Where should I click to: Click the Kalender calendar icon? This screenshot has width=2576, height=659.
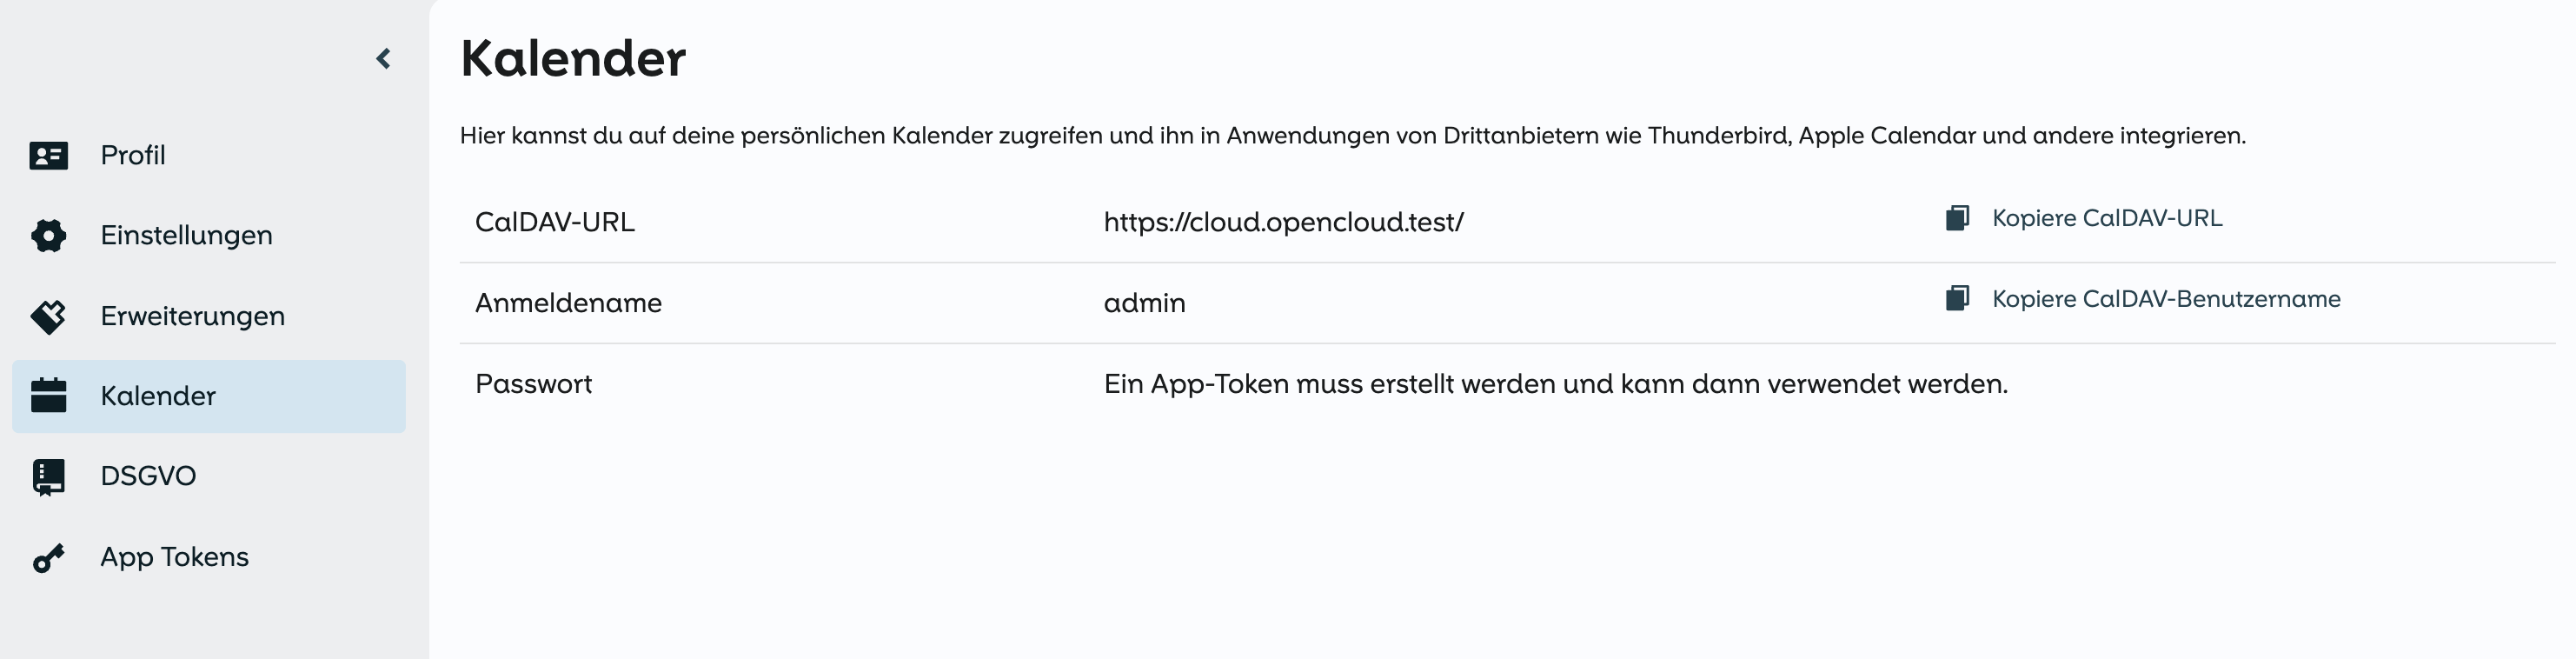click(x=48, y=396)
